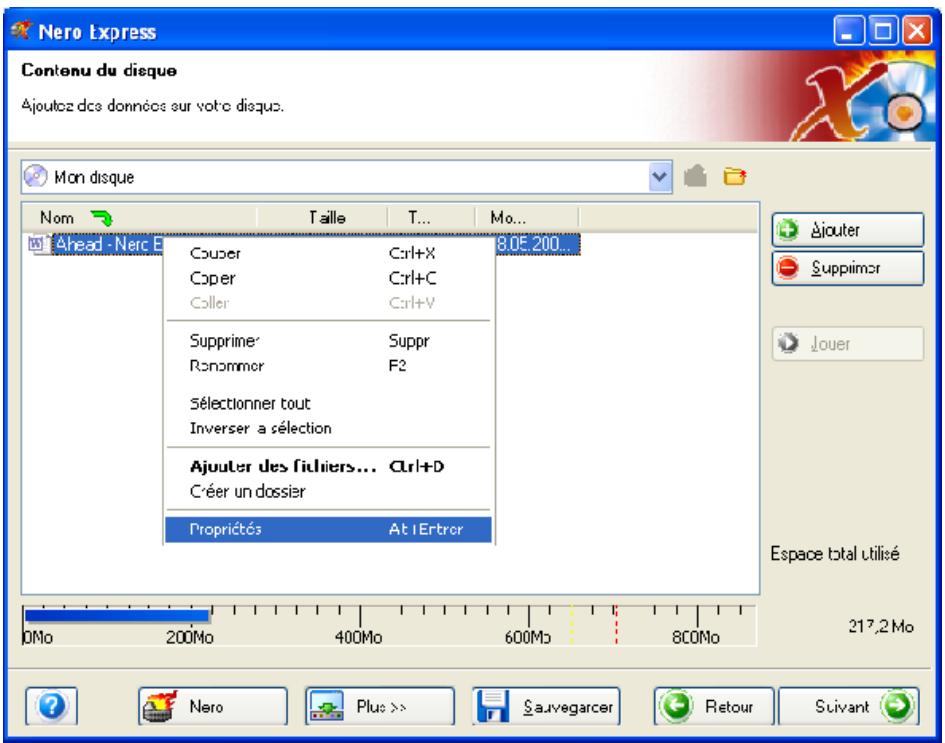
Task: Close the Nero Express window
Action: point(917,31)
